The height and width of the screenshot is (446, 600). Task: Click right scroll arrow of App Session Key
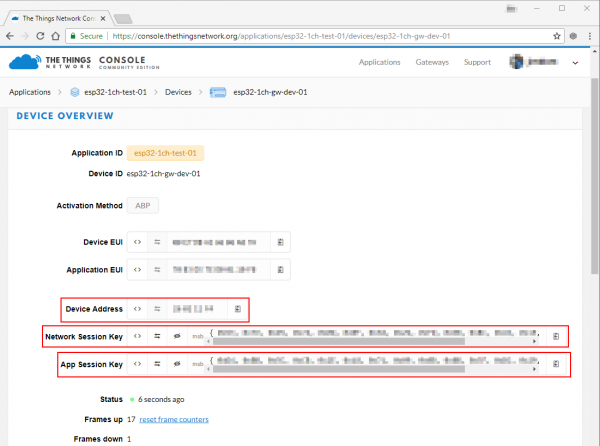534,369
